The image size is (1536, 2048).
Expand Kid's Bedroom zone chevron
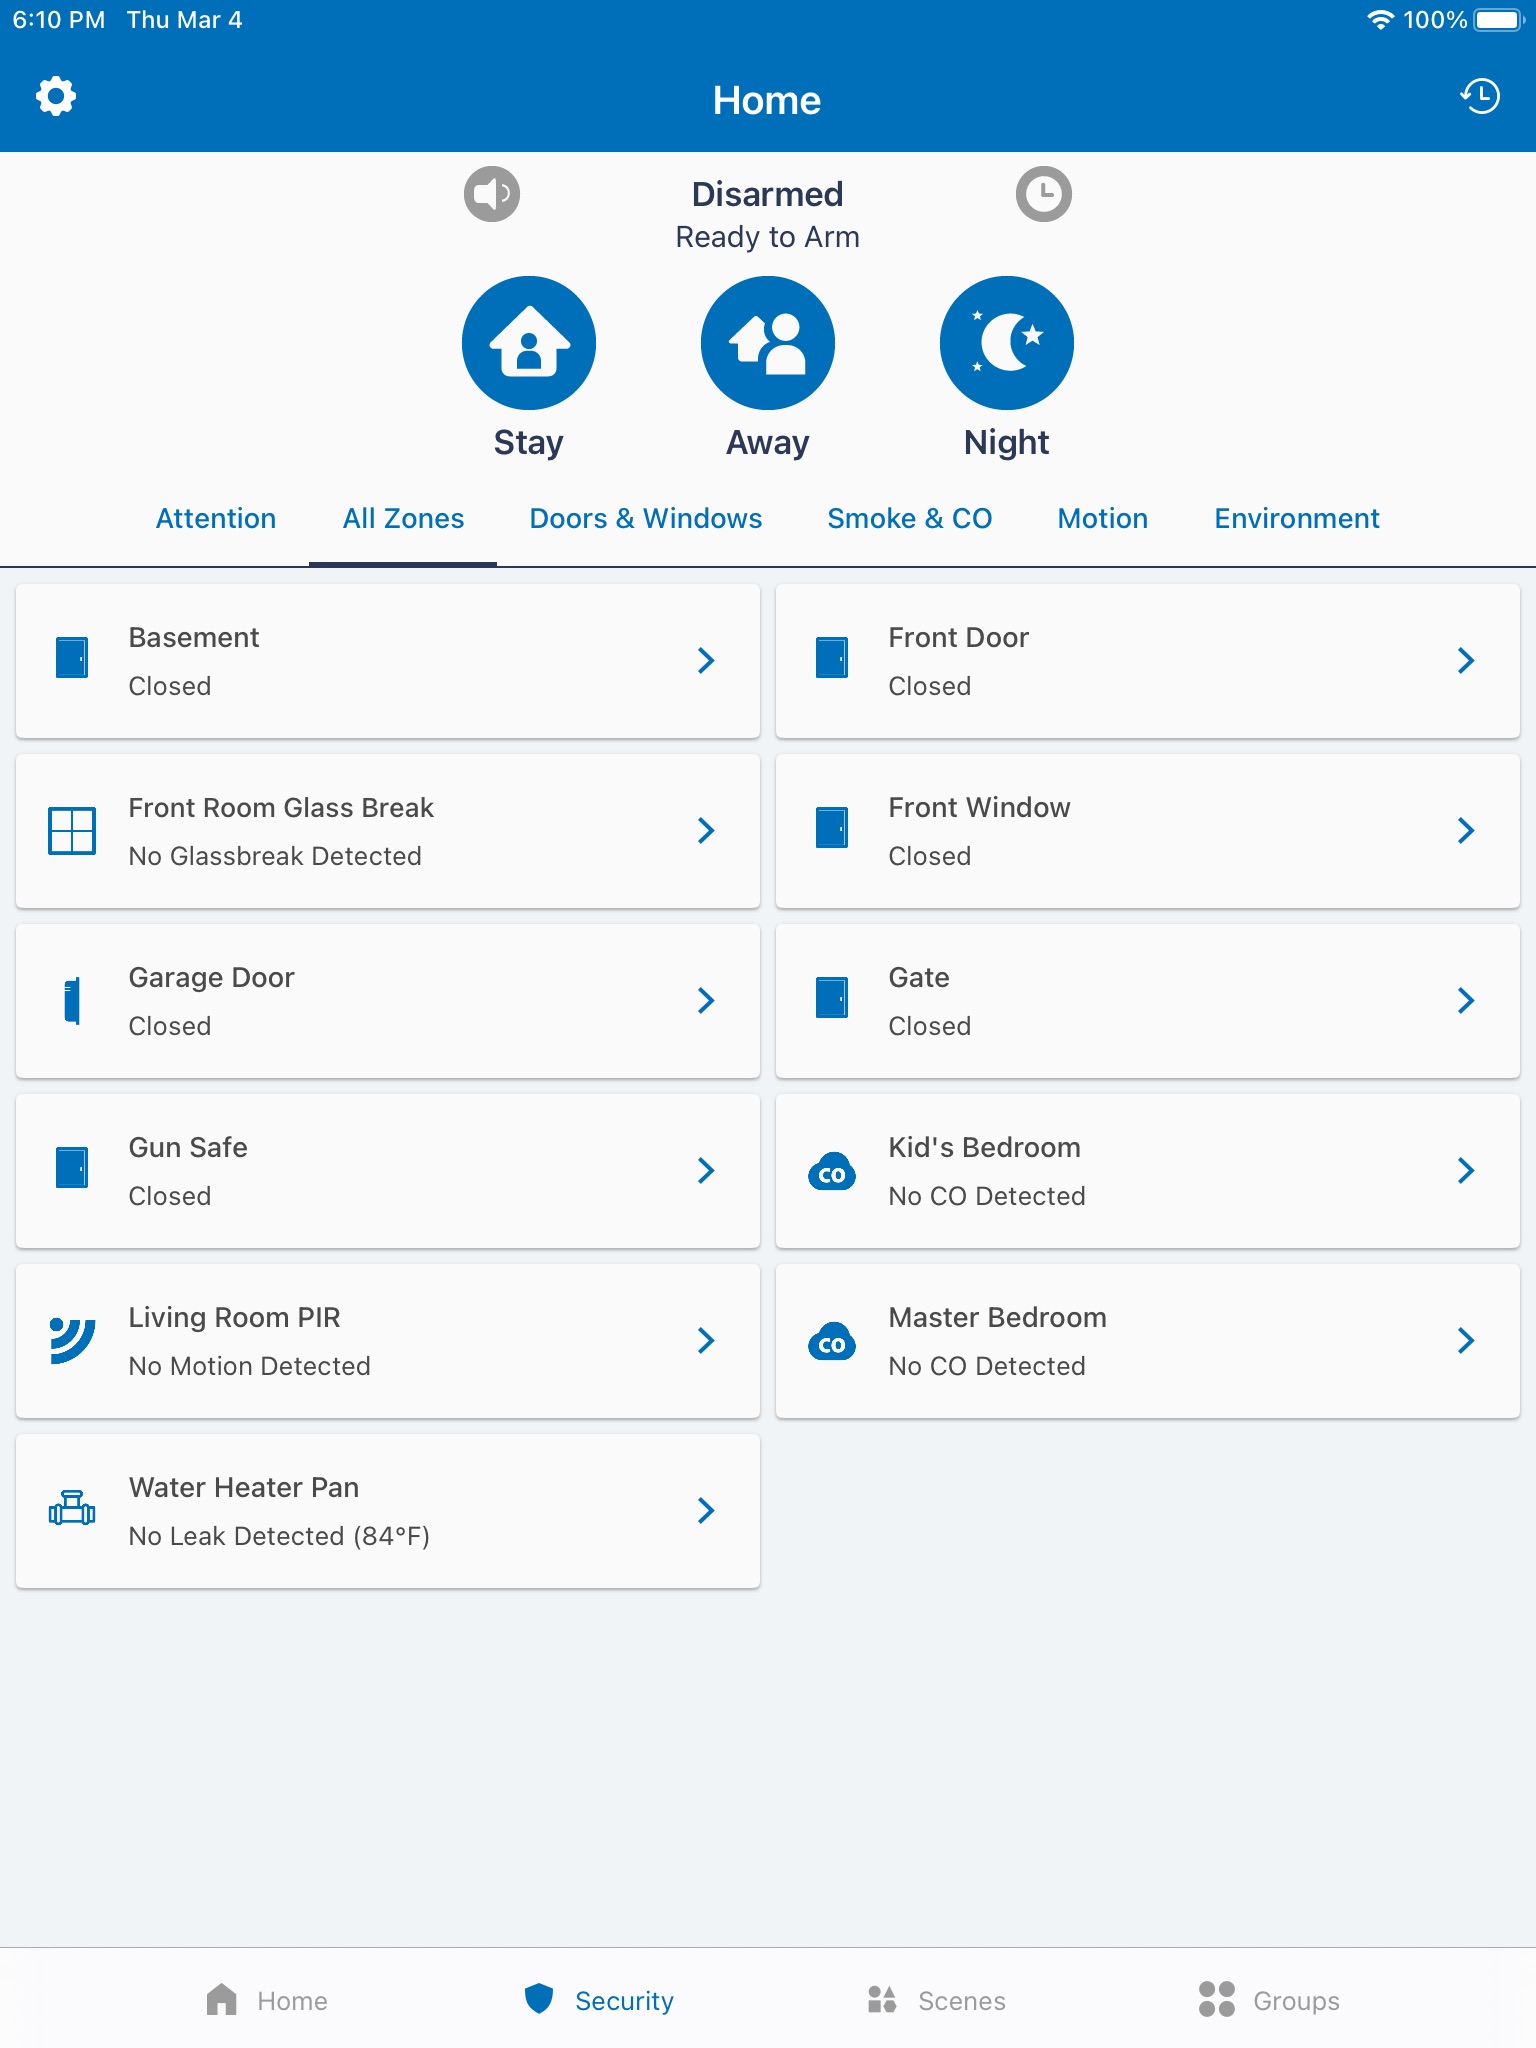[1466, 1170]
